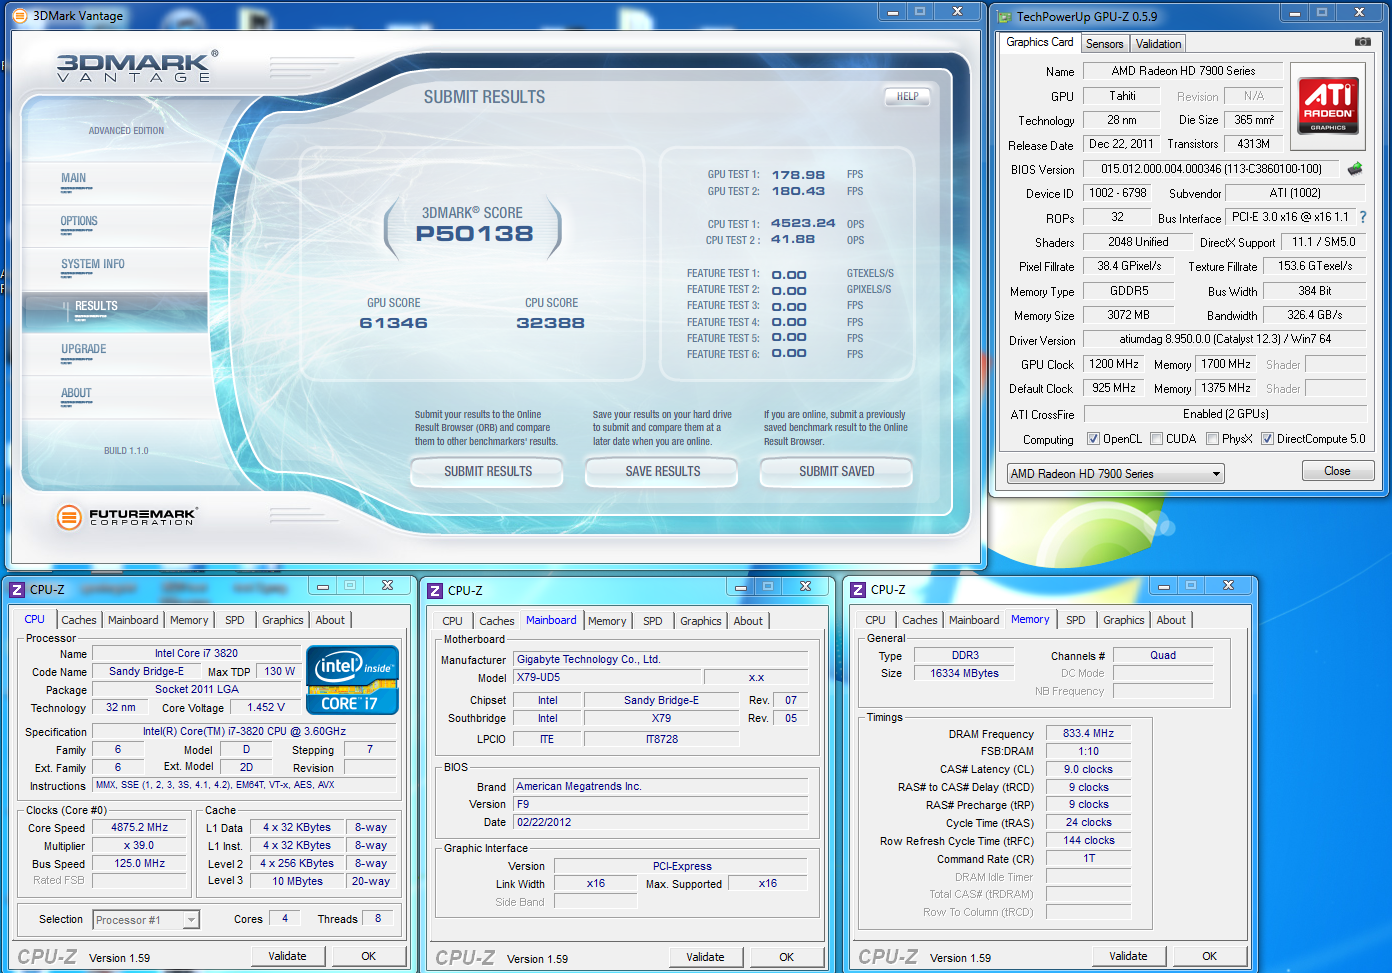Click the SUBMIT RESULTS button

click(488, 471)
